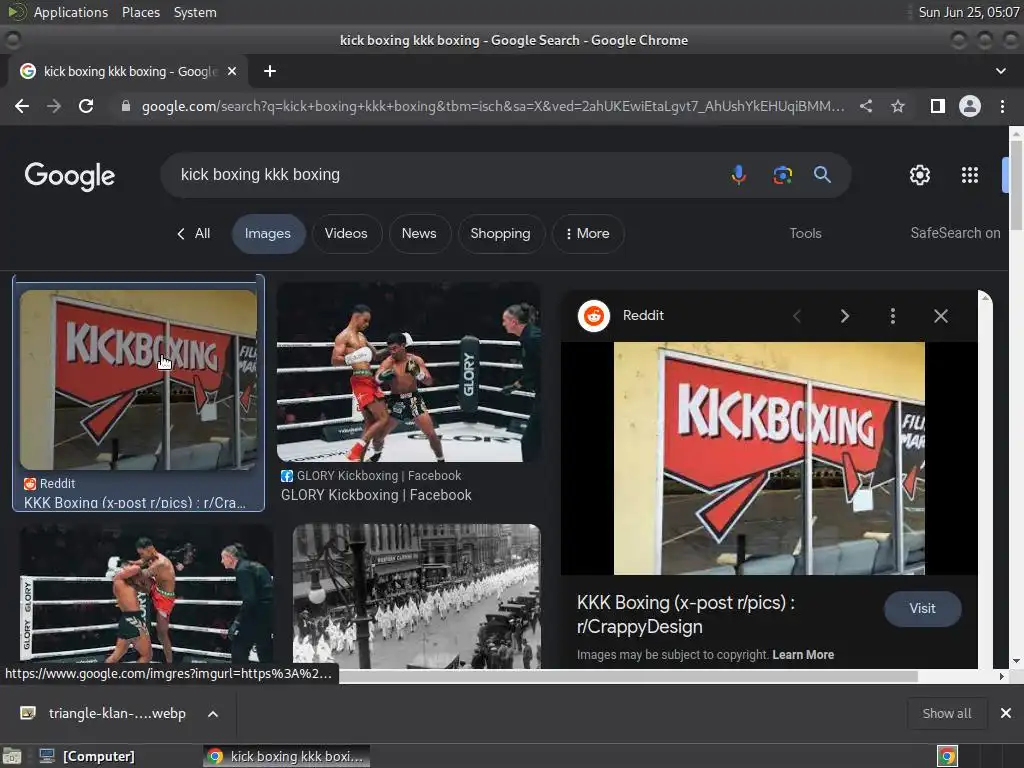View site information lock icon
Viewport: 1024px width, 768px height.
126,106
